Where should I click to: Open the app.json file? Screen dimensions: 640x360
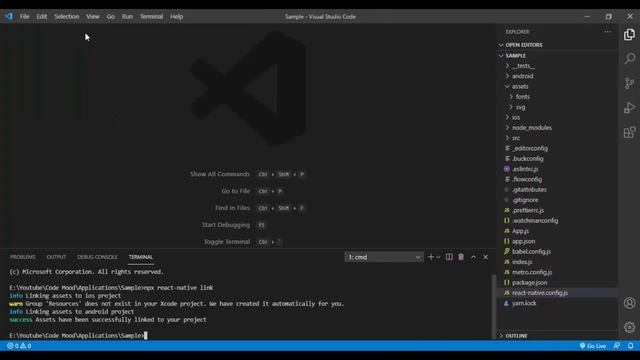(558, 241)
